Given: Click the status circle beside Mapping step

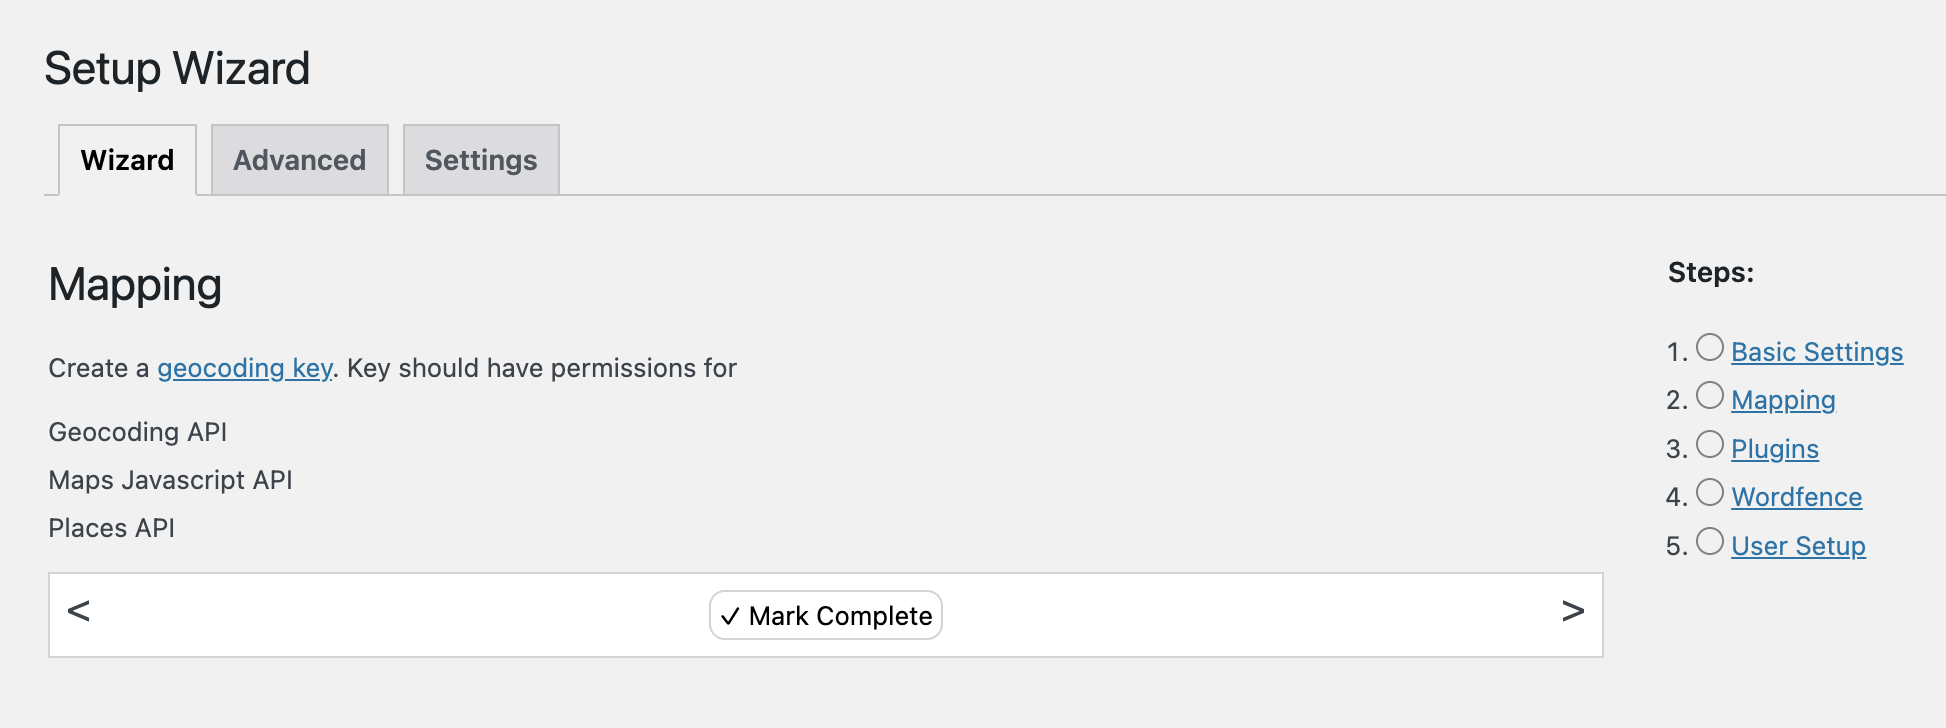Looking at the screenshot, I should 1710,395.
